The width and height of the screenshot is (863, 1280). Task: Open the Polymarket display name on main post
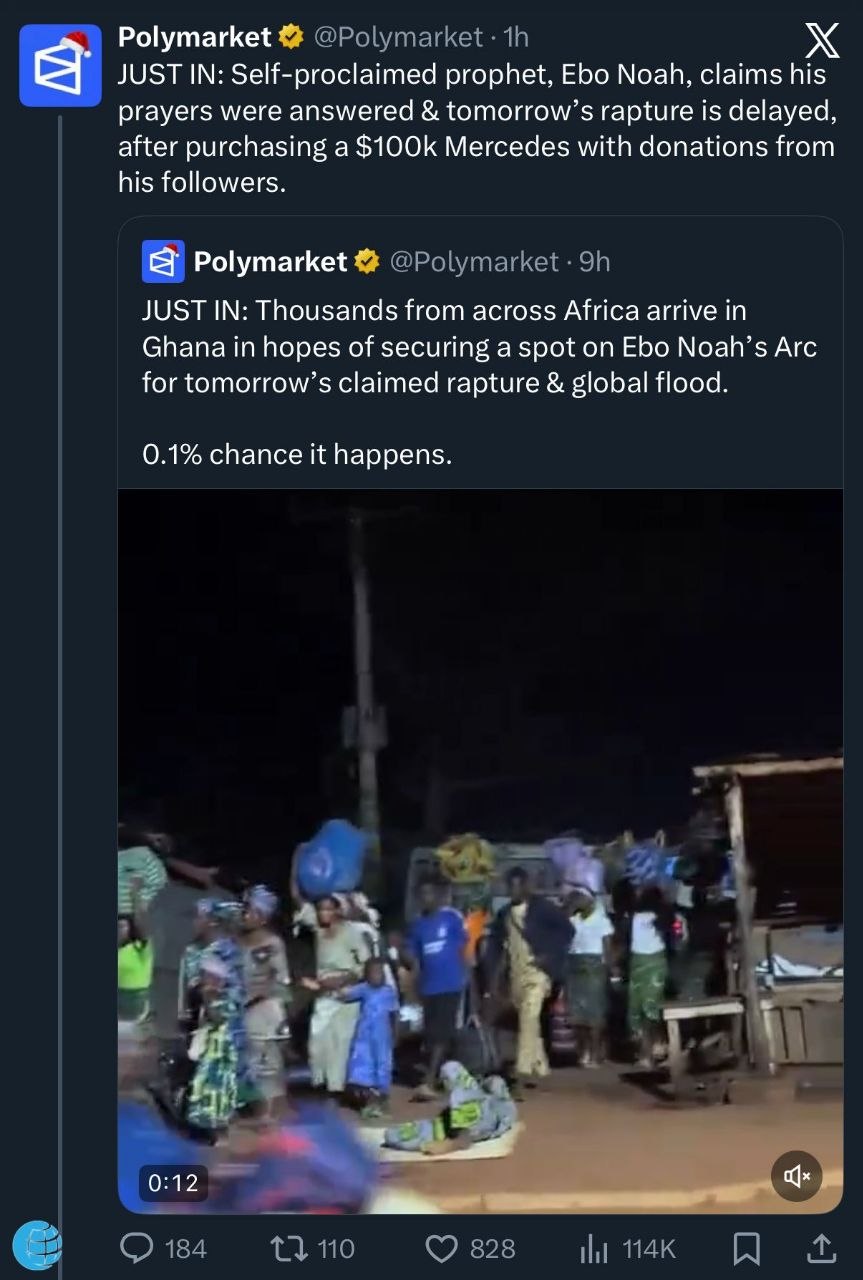tap(195, 38)
